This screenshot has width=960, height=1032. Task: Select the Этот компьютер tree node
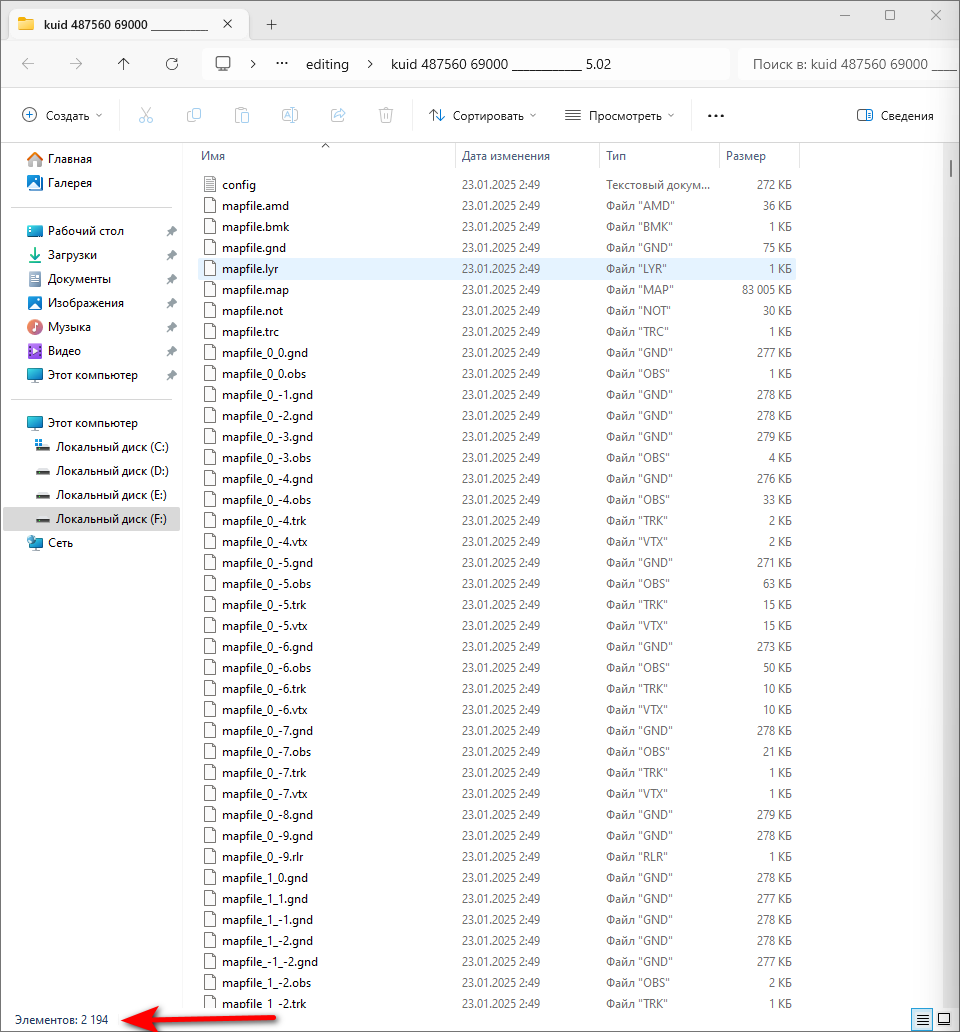(x=82, y=423)
